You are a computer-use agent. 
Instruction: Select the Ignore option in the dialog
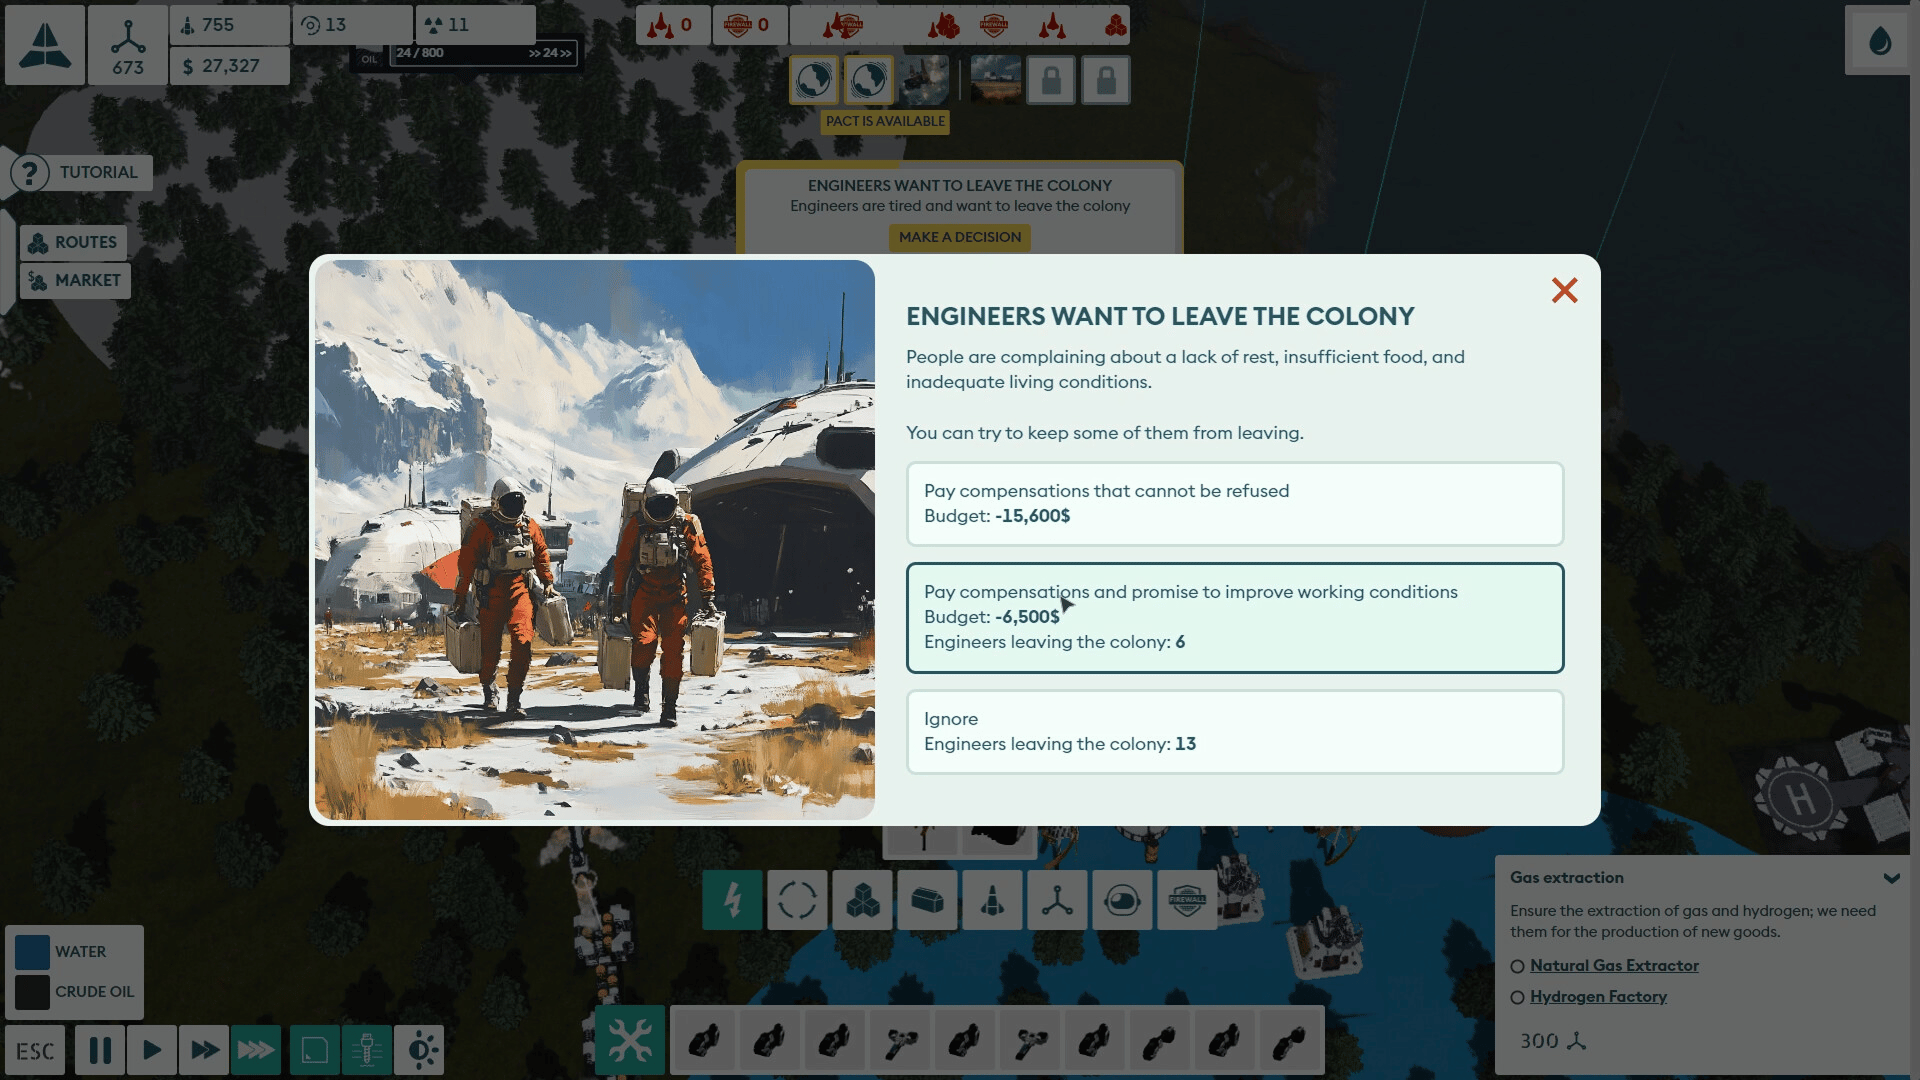(x=1234, y=732)
